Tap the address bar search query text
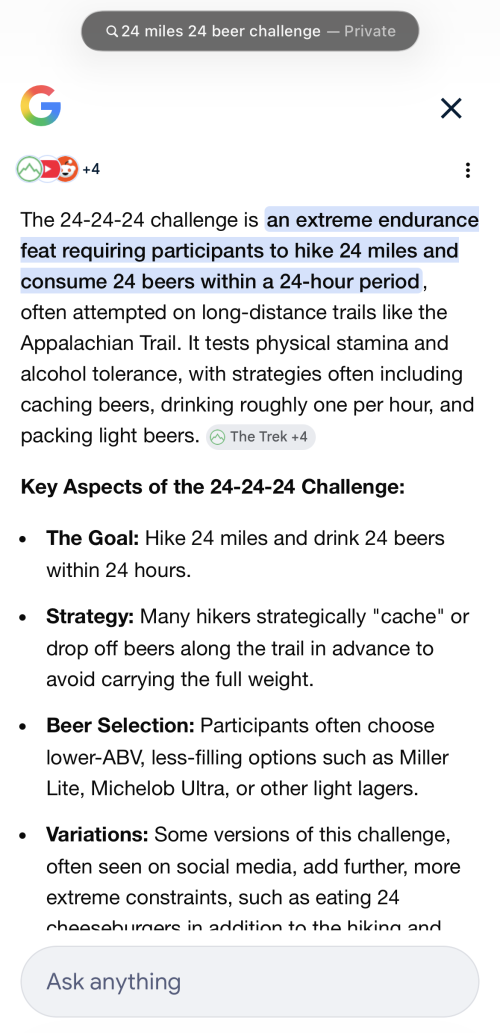The image size is (500, 1033). coord(221,31)
